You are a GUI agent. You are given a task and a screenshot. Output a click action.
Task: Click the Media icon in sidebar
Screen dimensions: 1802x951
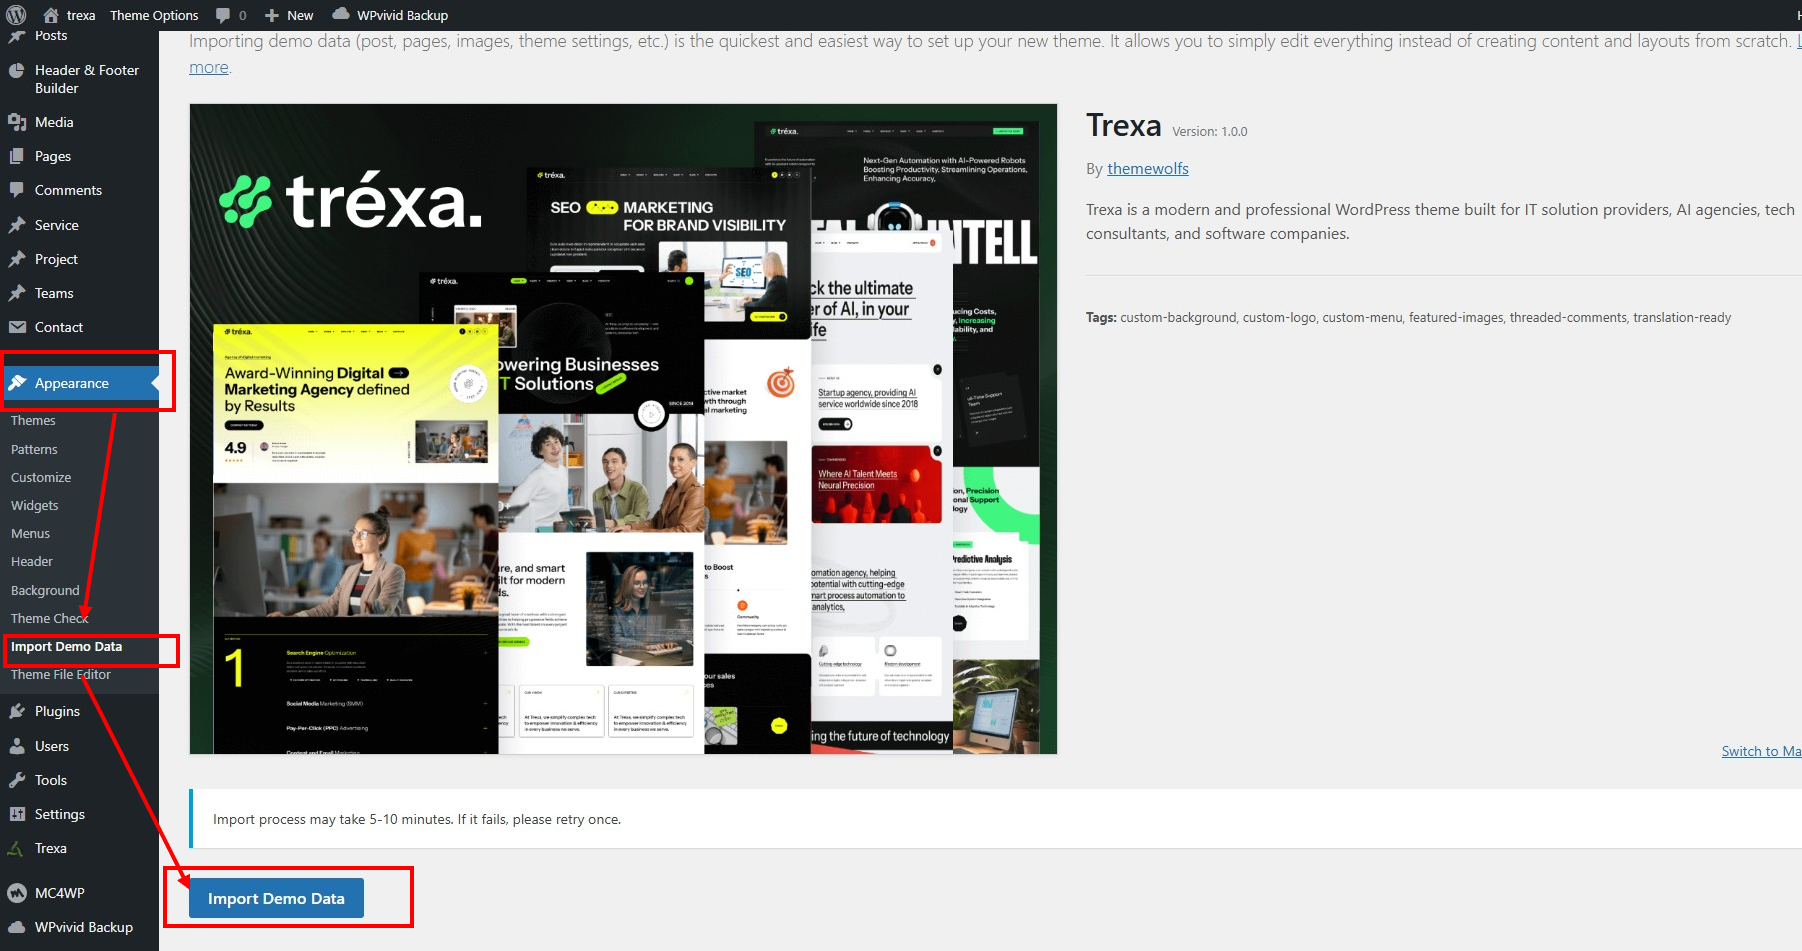point(17,122)
